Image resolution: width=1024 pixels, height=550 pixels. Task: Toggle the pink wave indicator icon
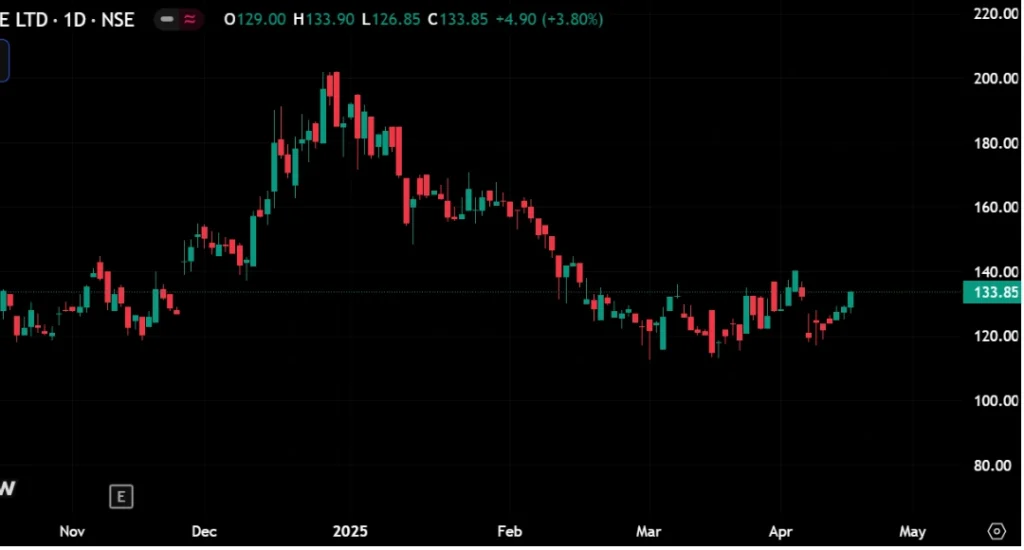[x=190, y=20]
